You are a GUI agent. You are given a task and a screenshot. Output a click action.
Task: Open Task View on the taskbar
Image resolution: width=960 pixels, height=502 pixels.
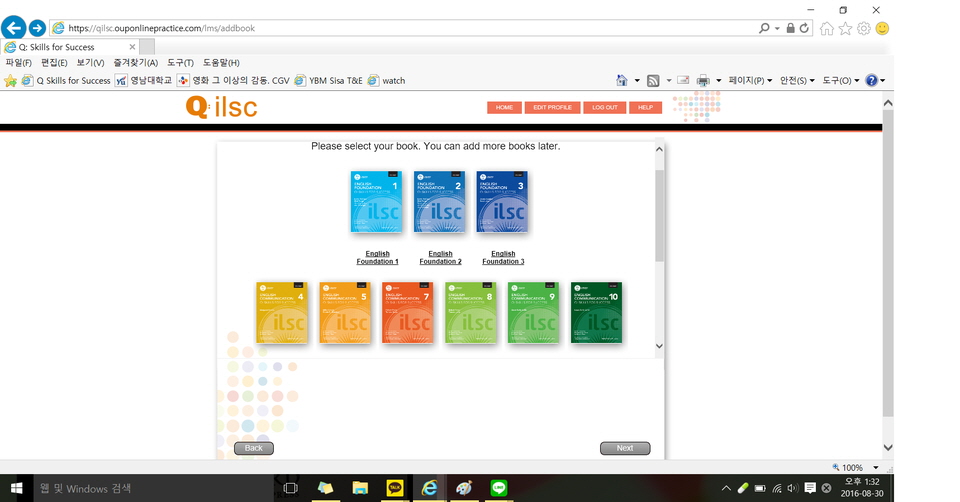(291, 488)
